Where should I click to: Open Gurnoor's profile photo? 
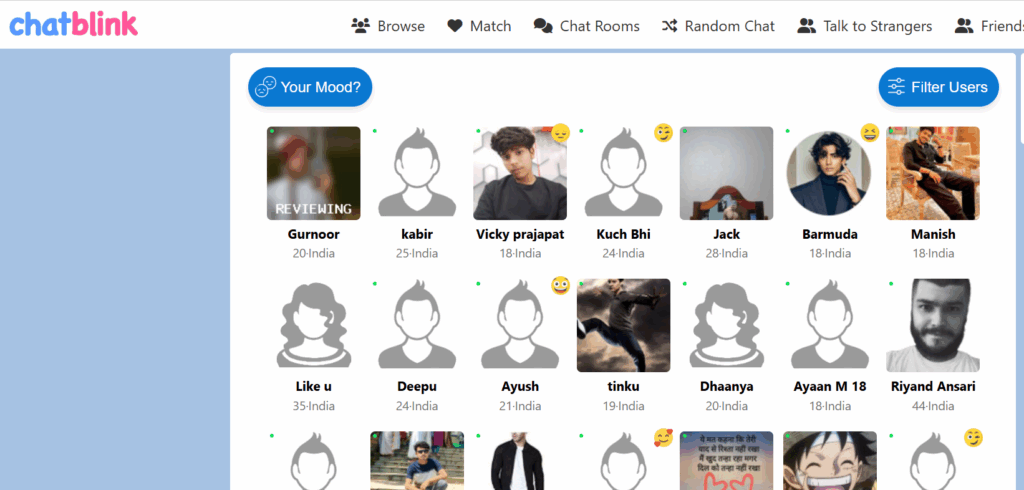(314, 172)
